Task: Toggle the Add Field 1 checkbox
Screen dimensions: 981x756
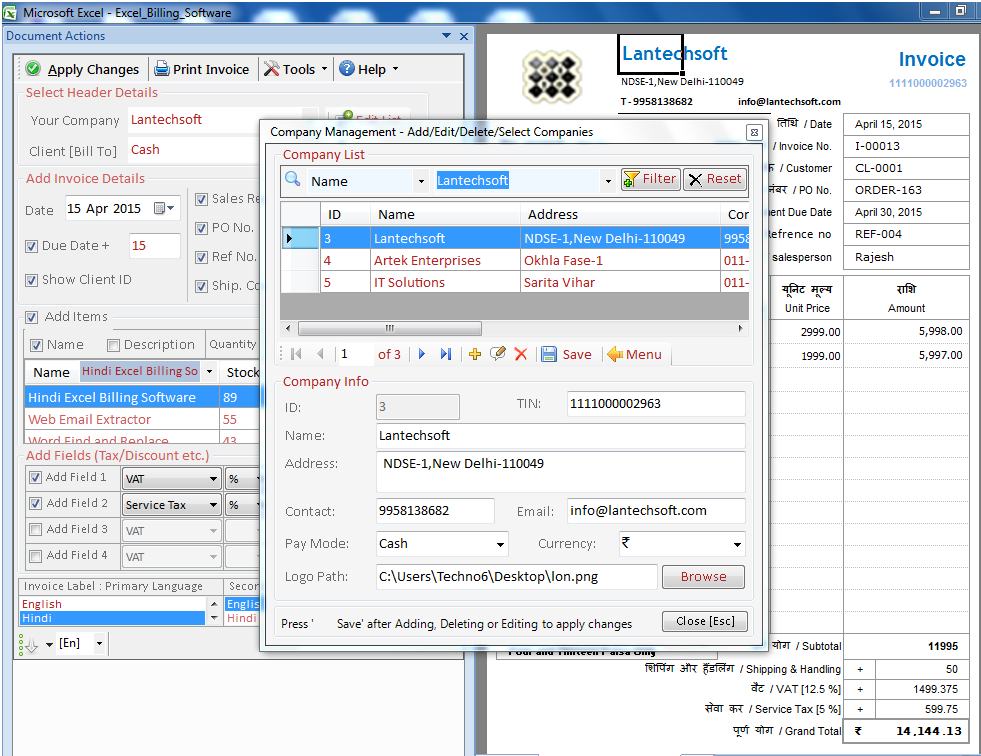Action: [36, 478]
